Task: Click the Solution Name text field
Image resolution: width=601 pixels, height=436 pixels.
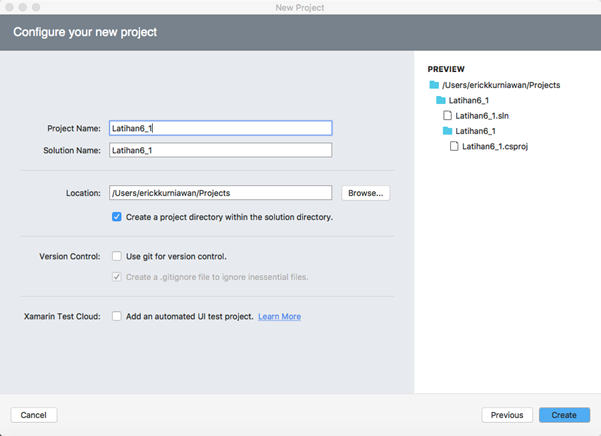Action: 220,150
